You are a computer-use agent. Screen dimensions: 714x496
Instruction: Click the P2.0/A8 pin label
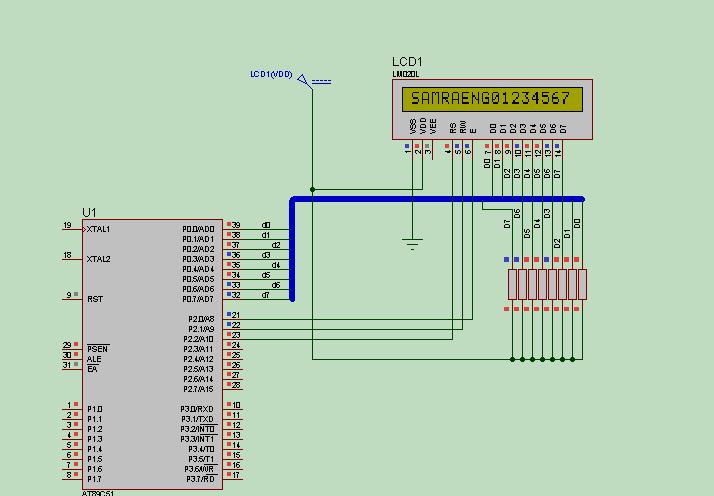point(201,319)
